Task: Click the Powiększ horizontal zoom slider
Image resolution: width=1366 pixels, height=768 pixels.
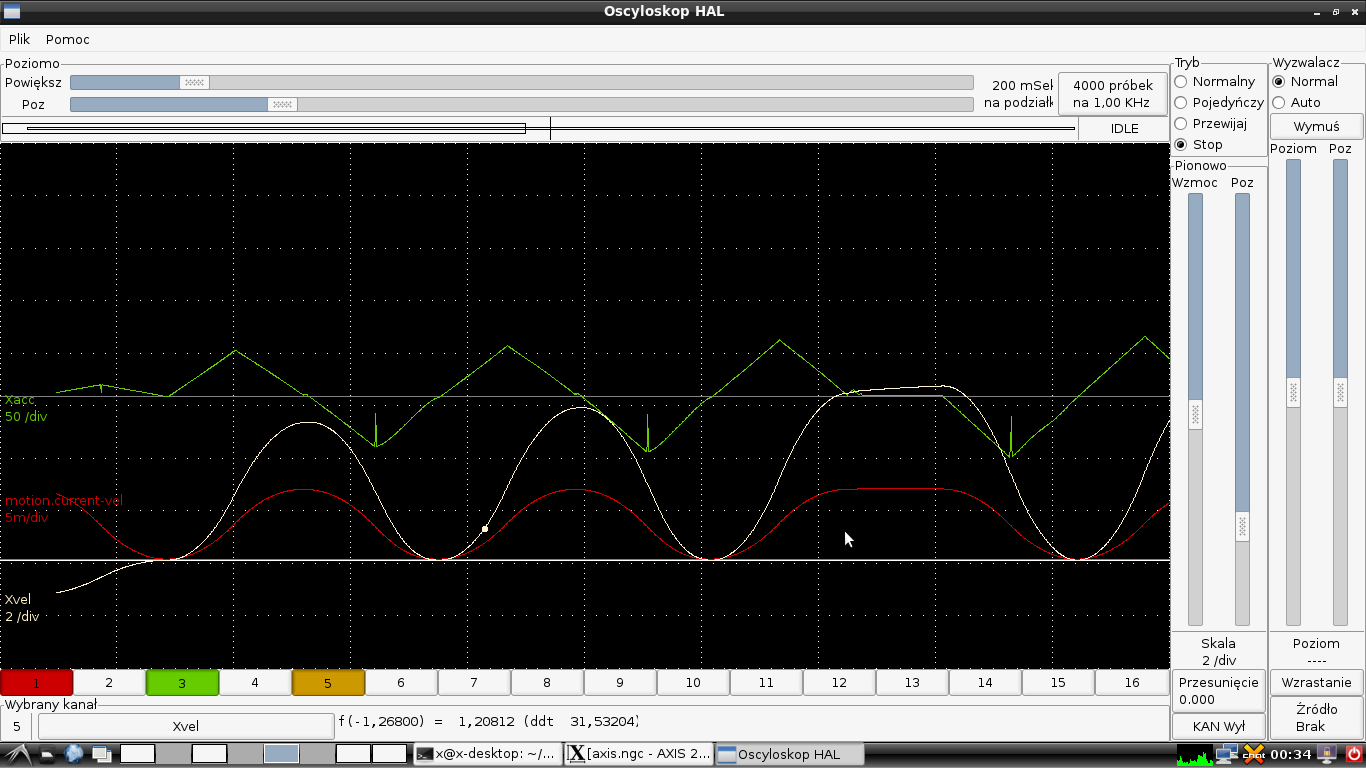Action: (521, 82)
